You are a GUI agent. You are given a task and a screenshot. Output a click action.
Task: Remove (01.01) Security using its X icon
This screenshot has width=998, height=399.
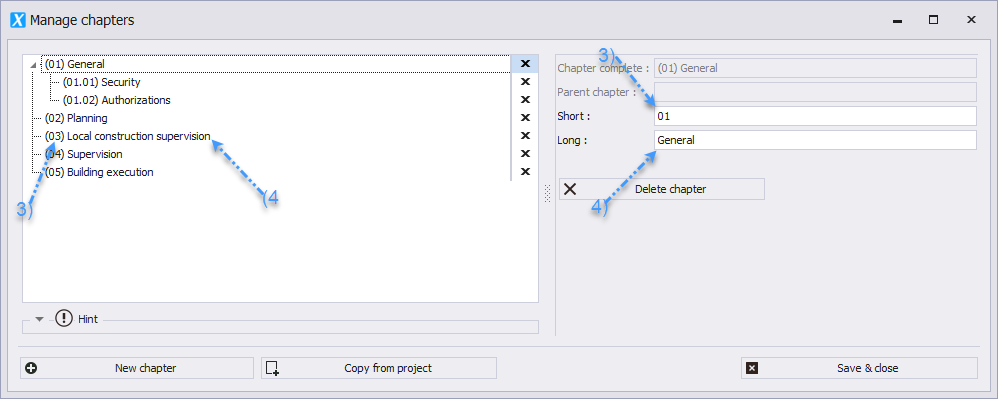(525, 81)
